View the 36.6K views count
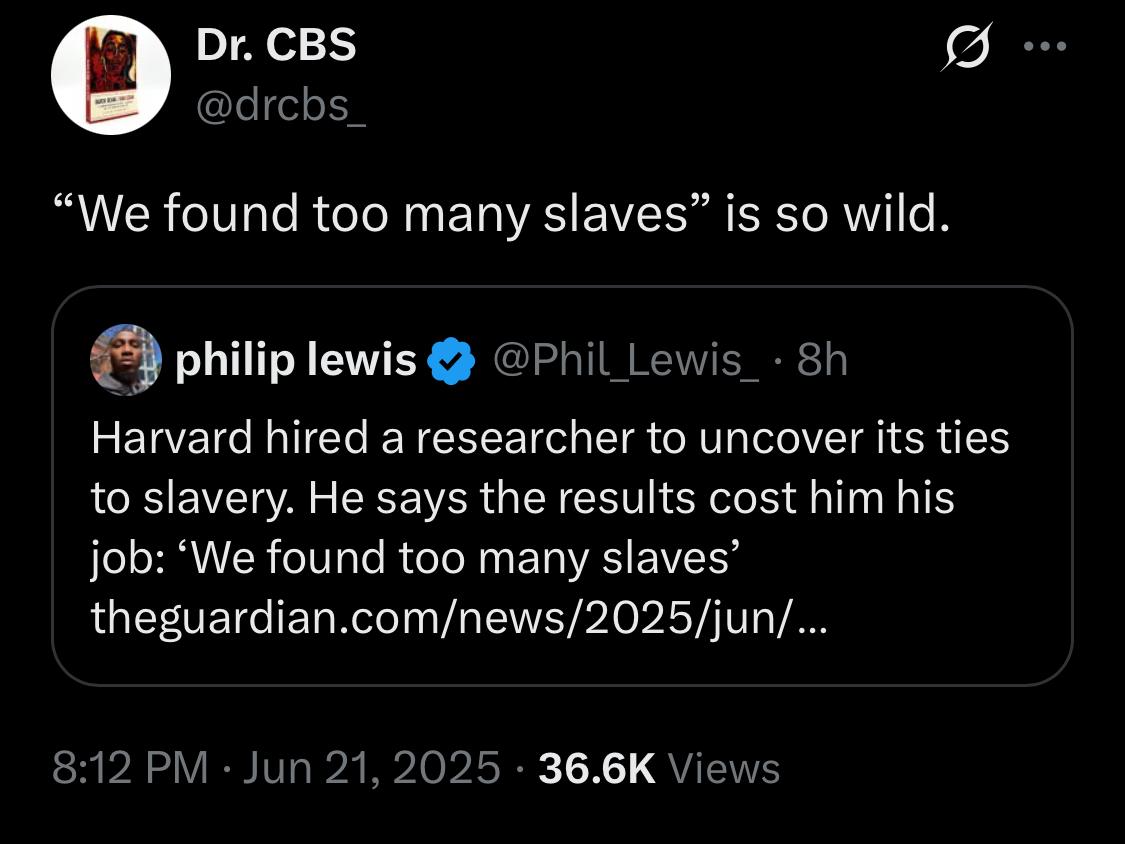1125x844 pixels. (x=596, y=768)
